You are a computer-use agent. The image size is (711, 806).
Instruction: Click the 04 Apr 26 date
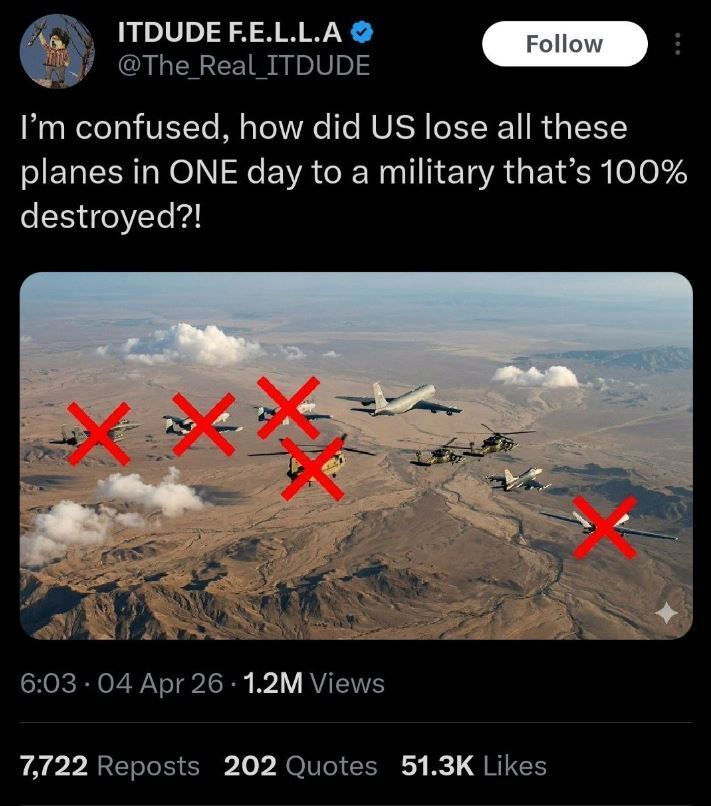click(160, 684)
